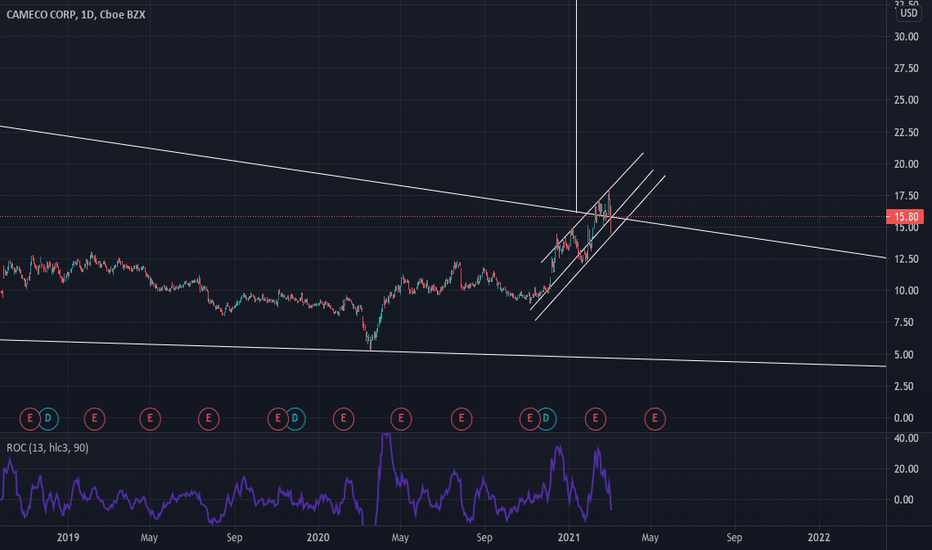
Task: Click the USD currency button
Action: [908, 13]
